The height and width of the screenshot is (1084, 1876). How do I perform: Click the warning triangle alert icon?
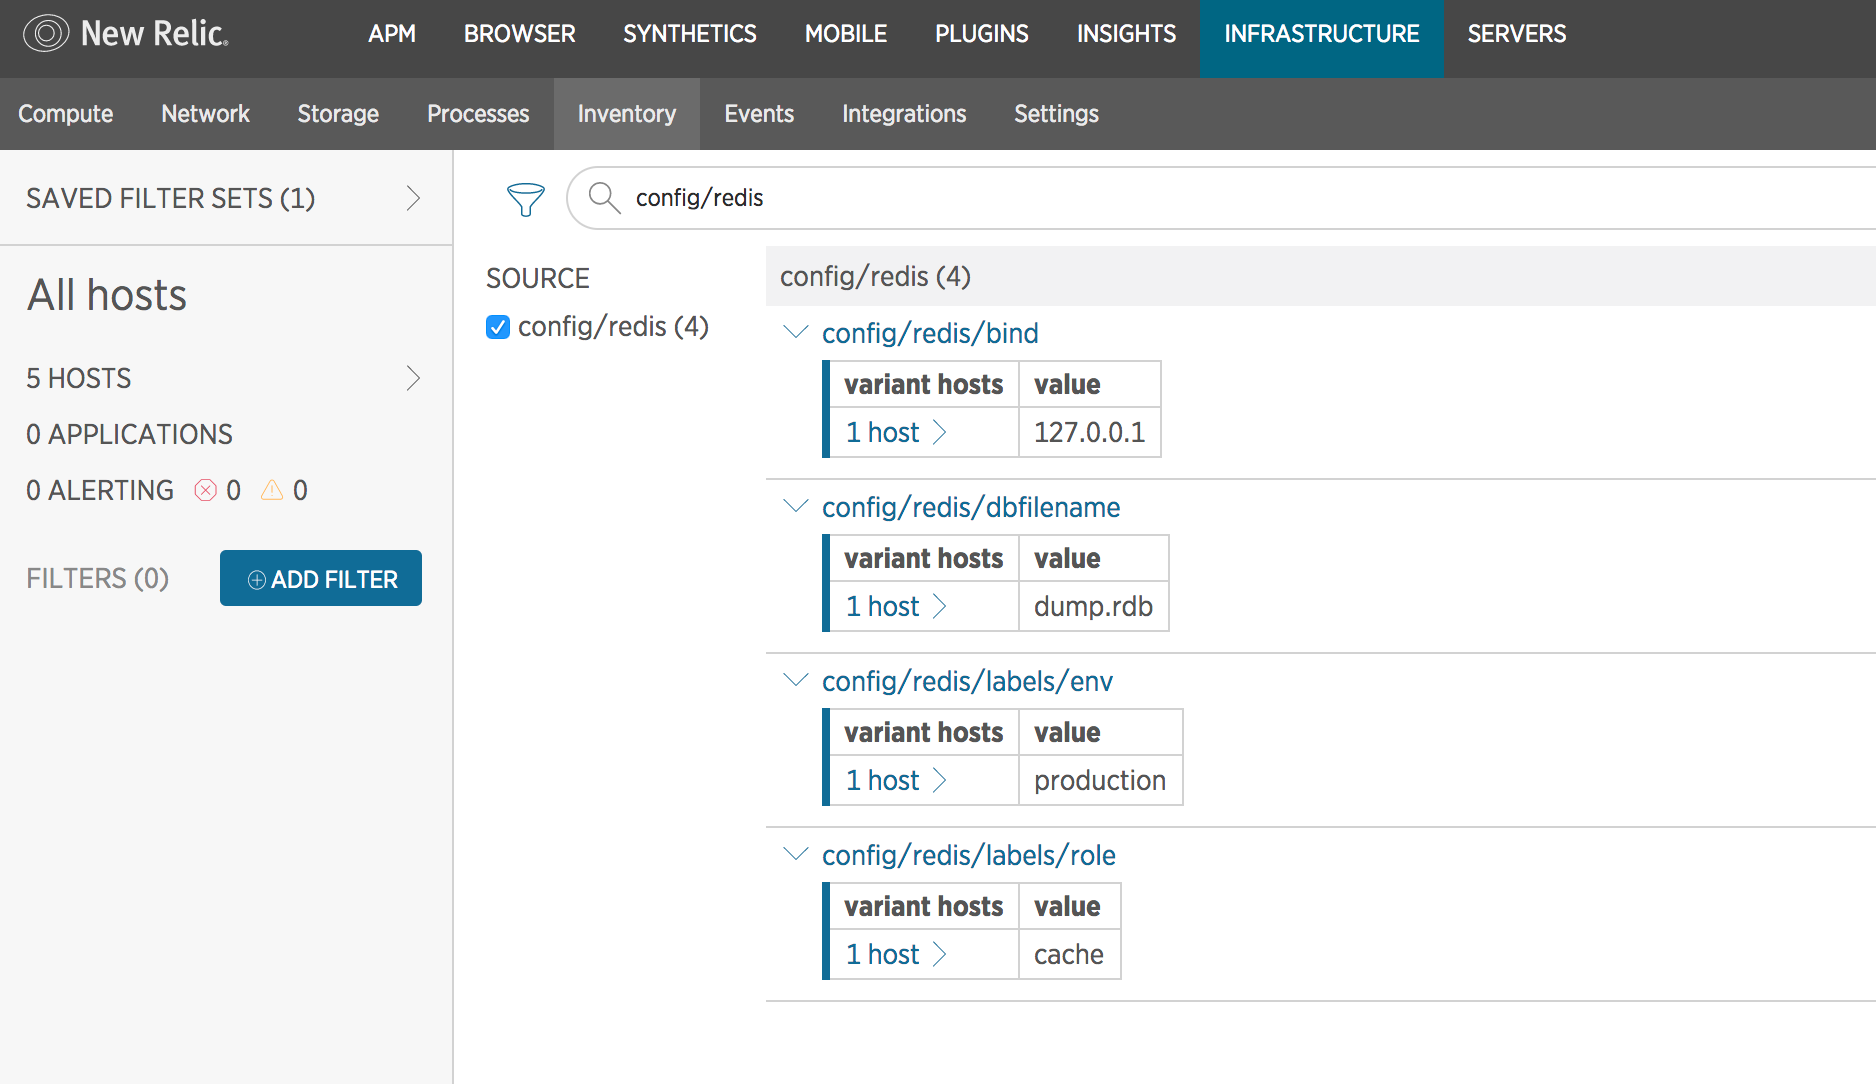[x=272, y=490]
